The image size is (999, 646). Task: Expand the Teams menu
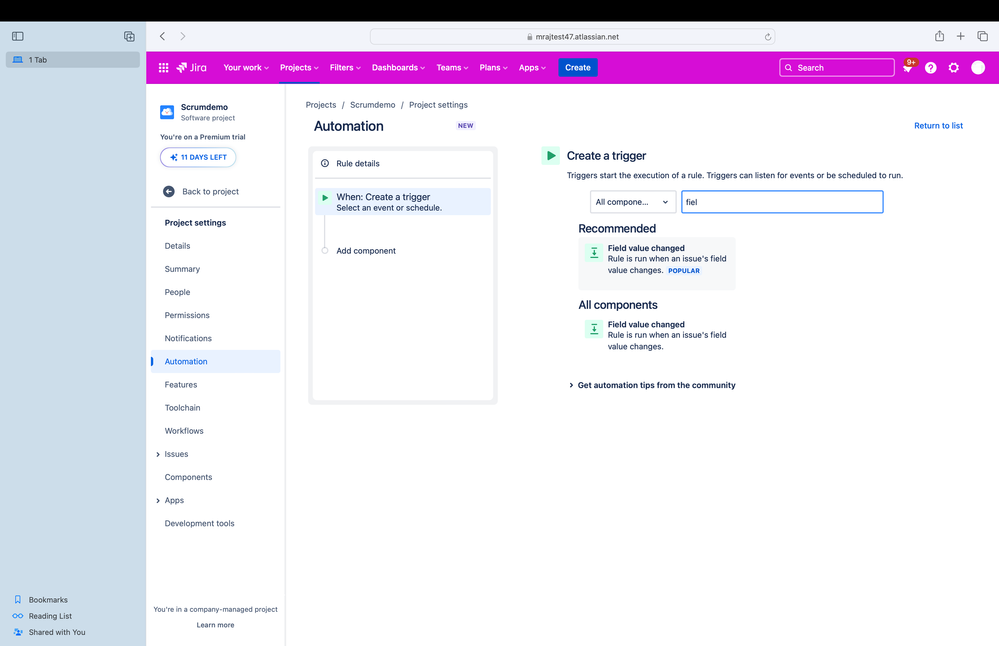(452, 68)
